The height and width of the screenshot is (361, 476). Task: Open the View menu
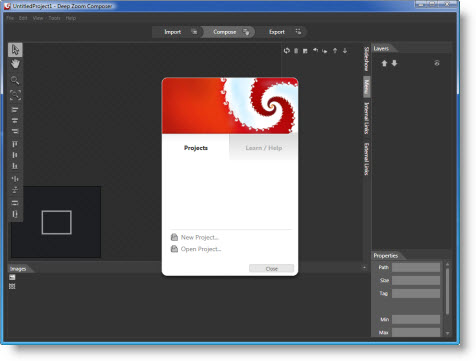38,18
